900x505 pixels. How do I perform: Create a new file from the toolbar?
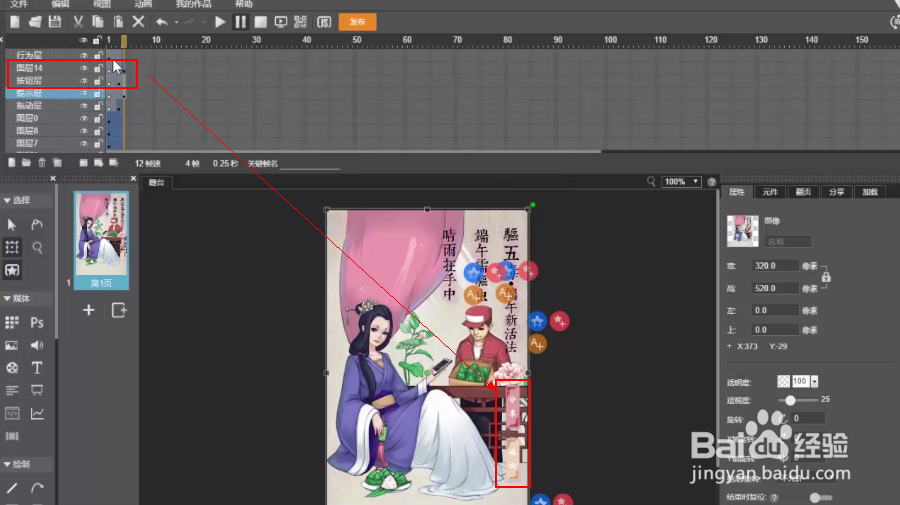tap(15, 22)
